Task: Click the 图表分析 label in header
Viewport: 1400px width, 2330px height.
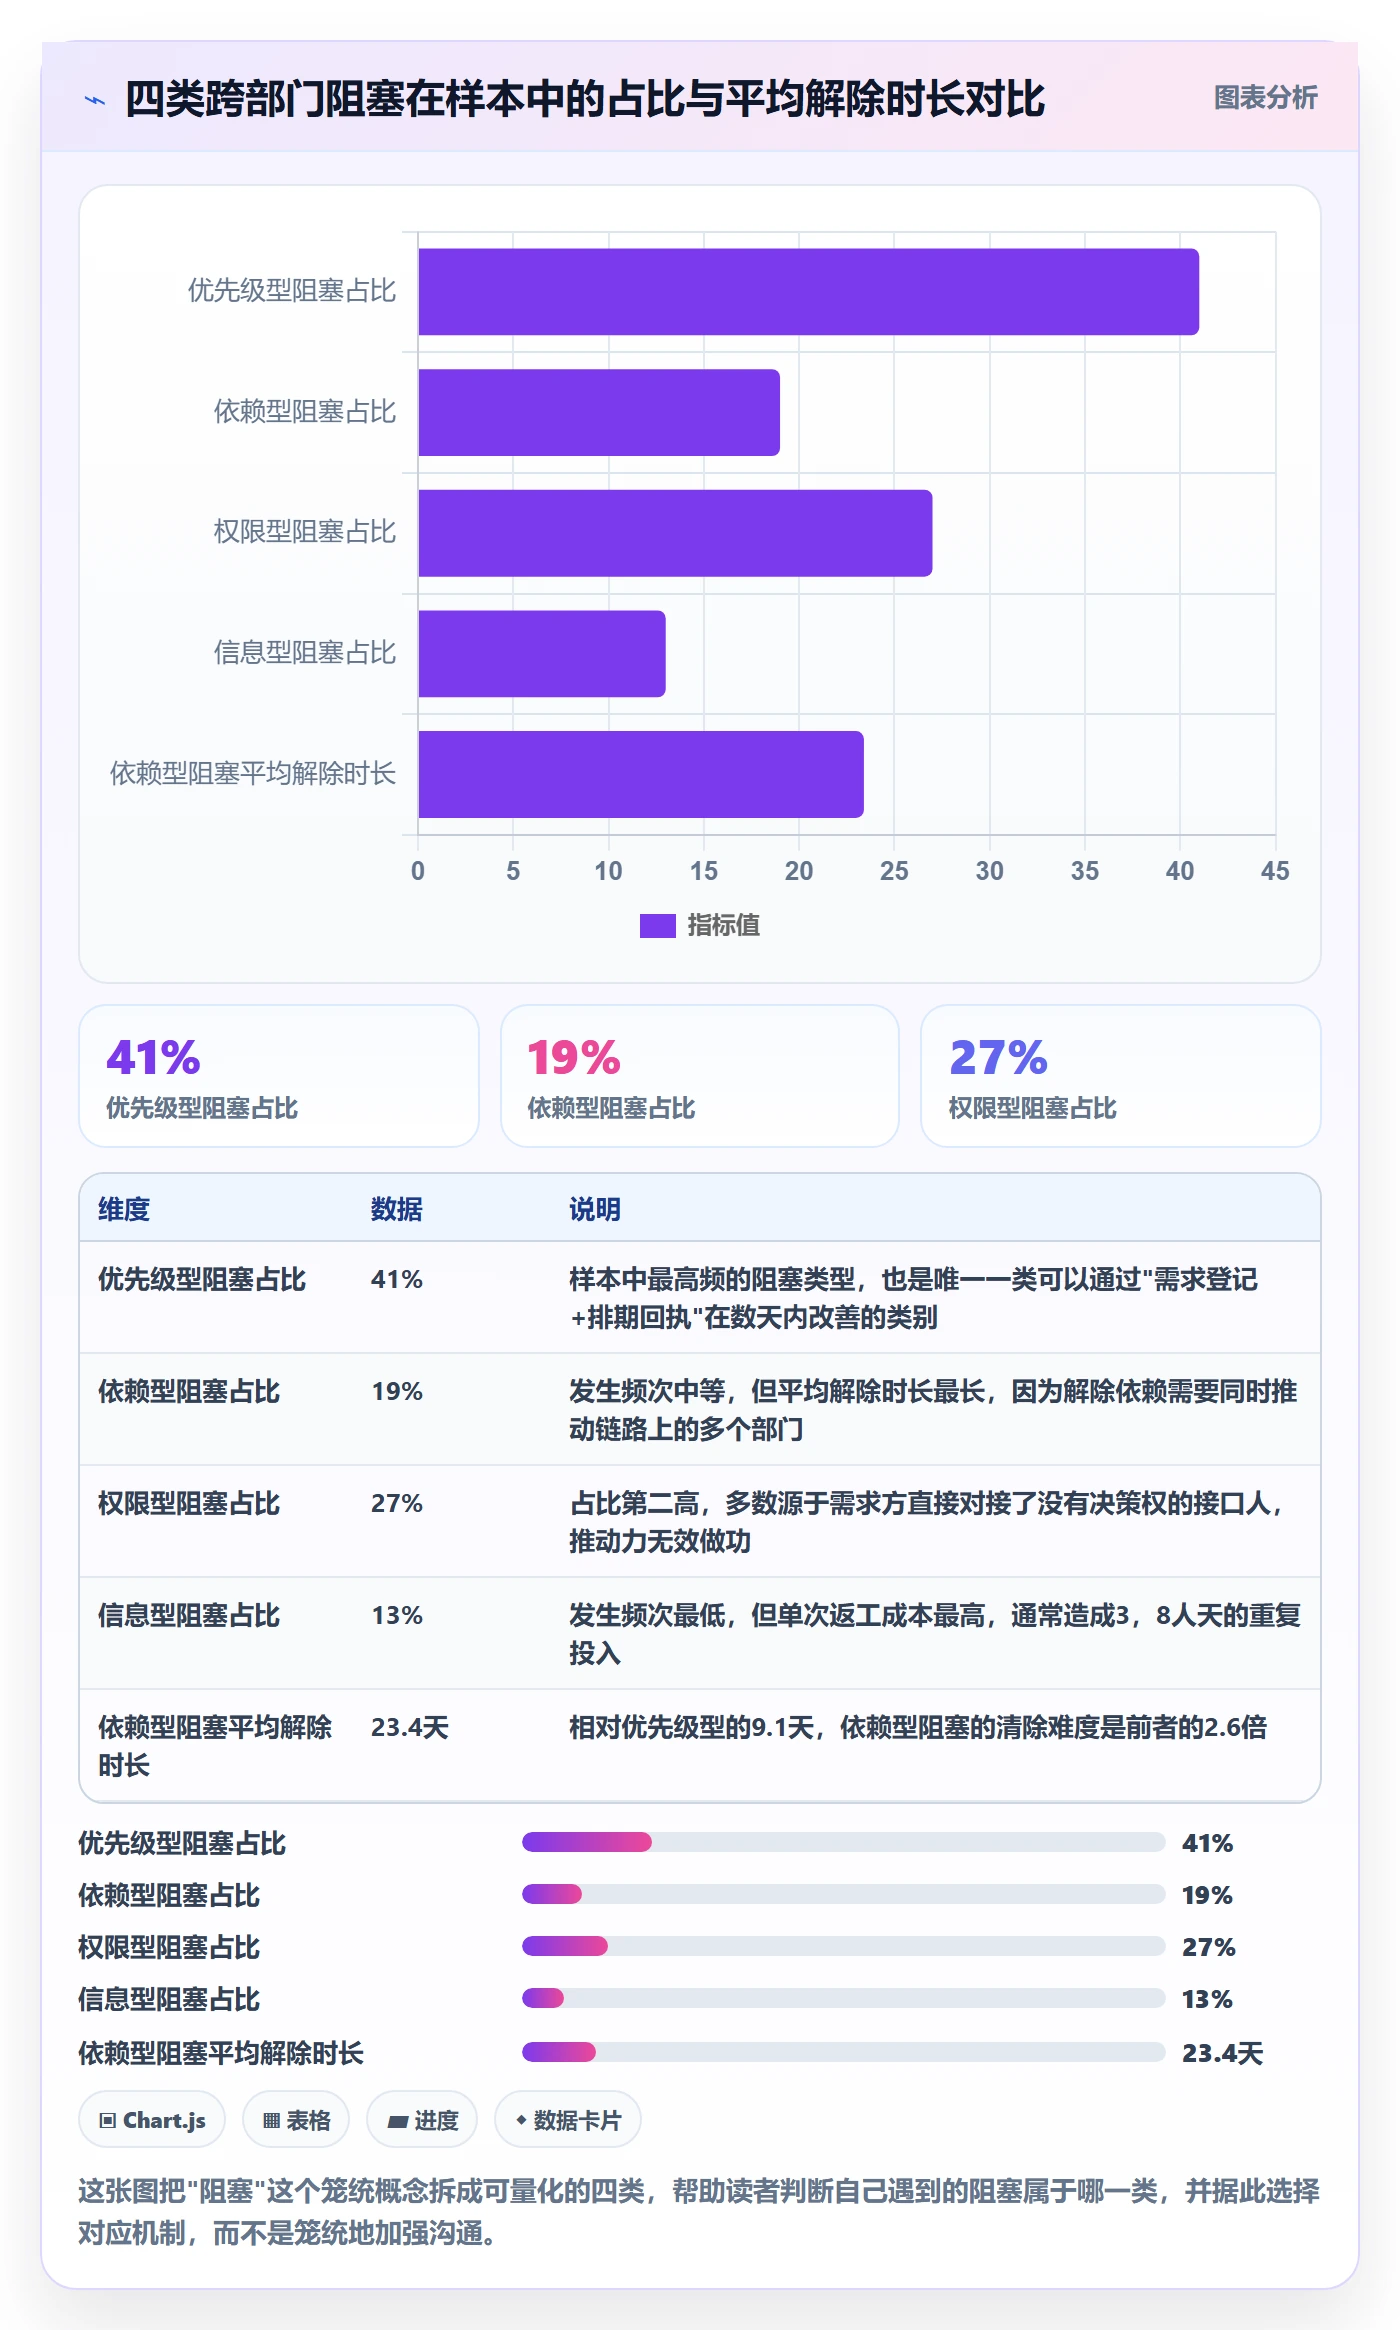Action: point(1265,97)
